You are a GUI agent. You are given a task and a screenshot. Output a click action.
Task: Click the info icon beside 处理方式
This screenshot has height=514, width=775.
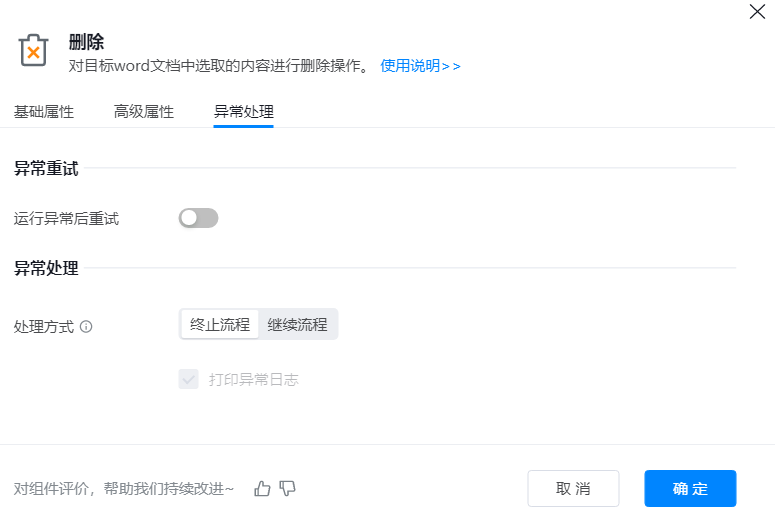coord(86,326)
